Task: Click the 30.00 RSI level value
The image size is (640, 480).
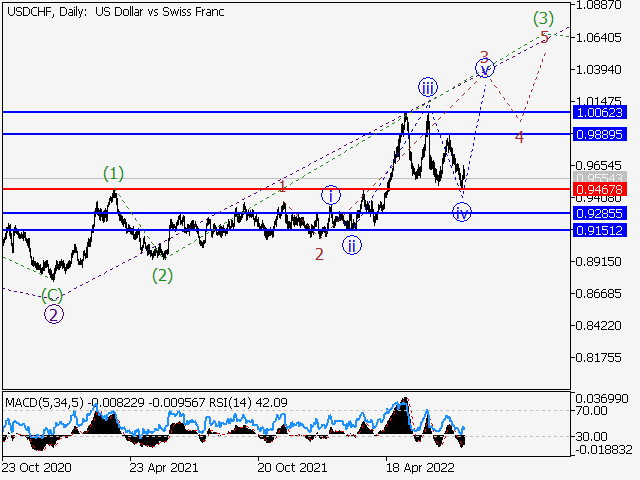Action: pyautogui.click(x=591, y=436)
